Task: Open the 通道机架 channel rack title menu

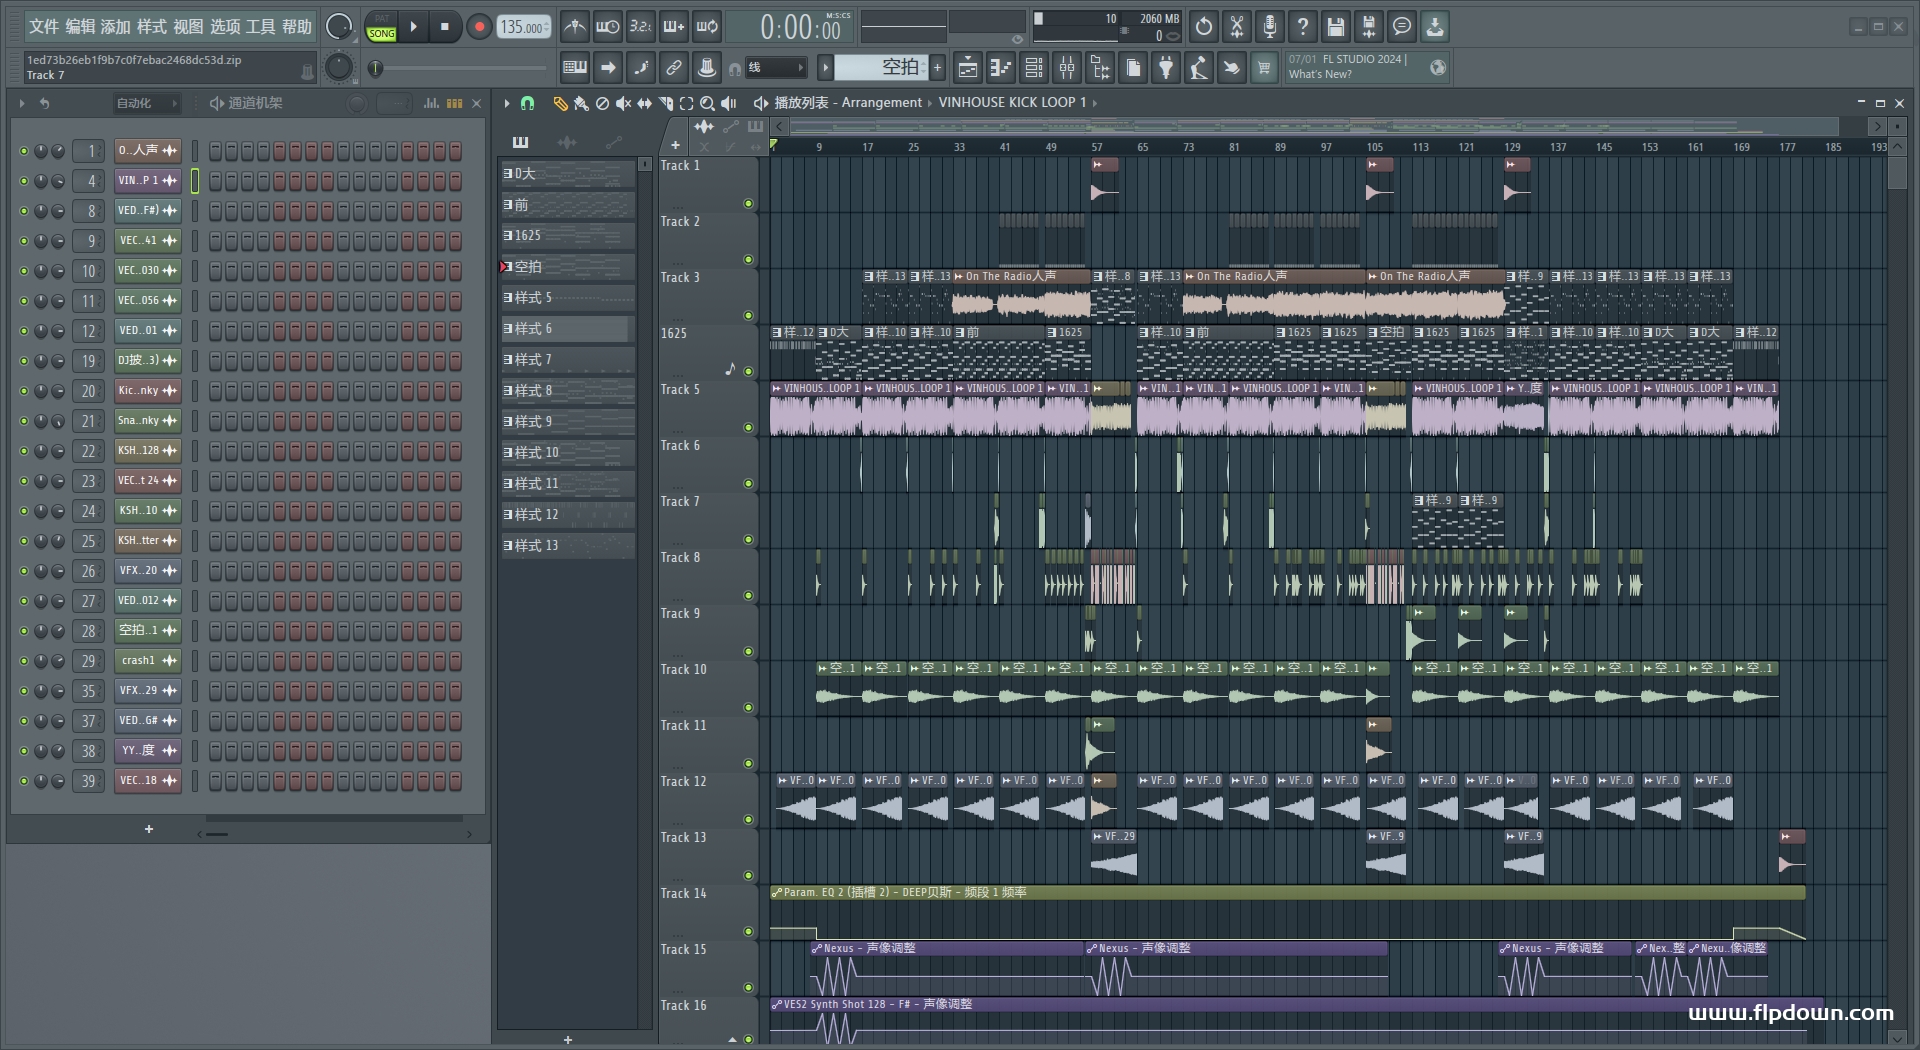Action: click(255, 103)
